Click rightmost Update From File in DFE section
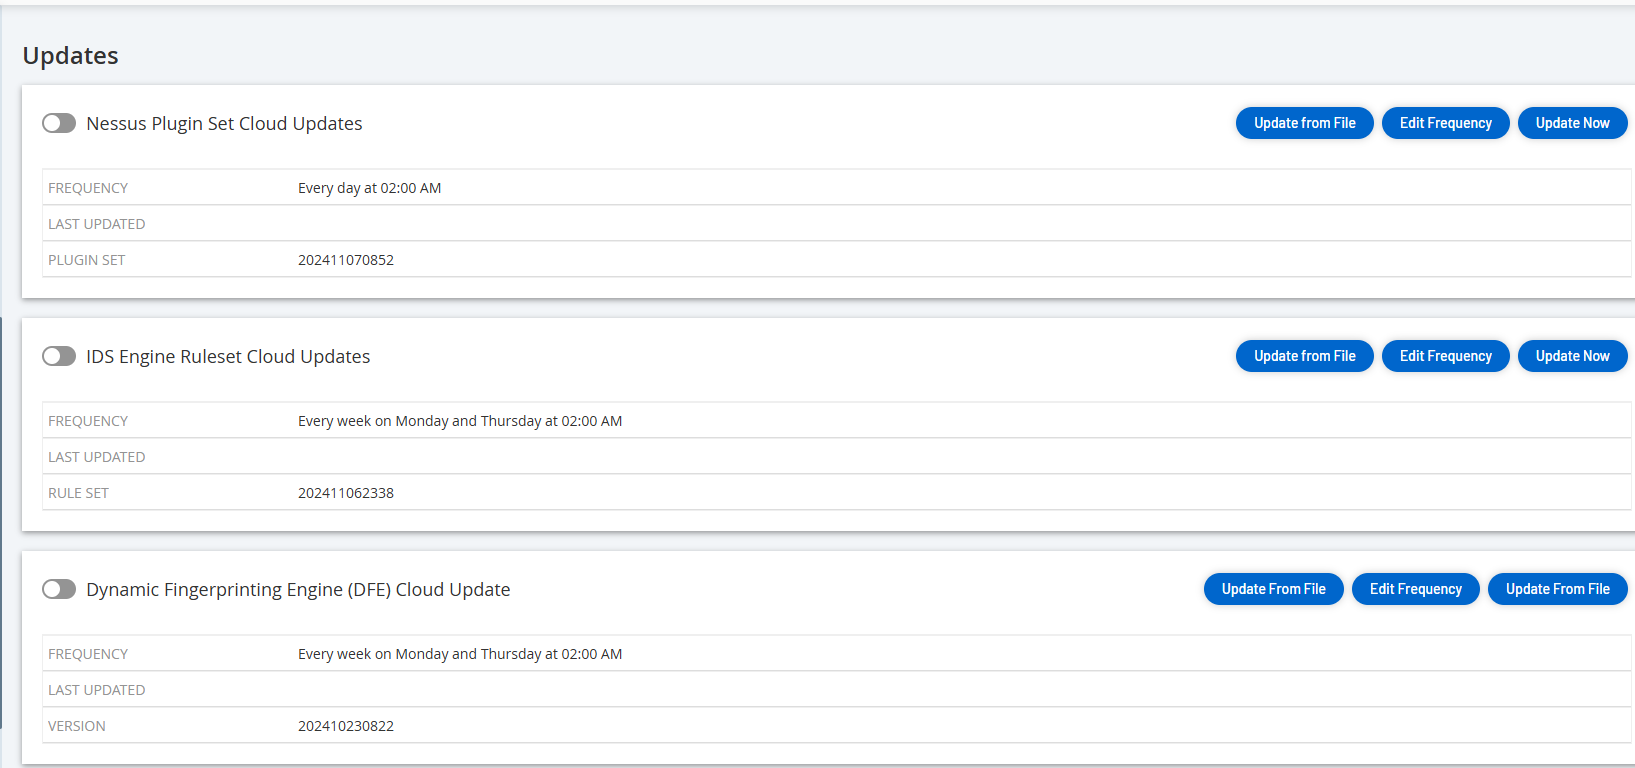The width and height of the screenshot is (1635, 768). (1557, 589)
